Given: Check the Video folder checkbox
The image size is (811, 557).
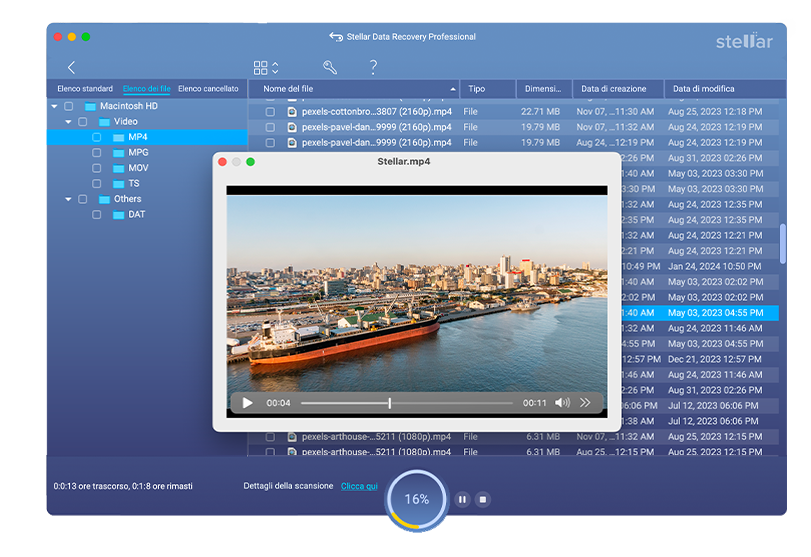Looking at the screenshot, I should pyautogui.click(x=82, y=122).
